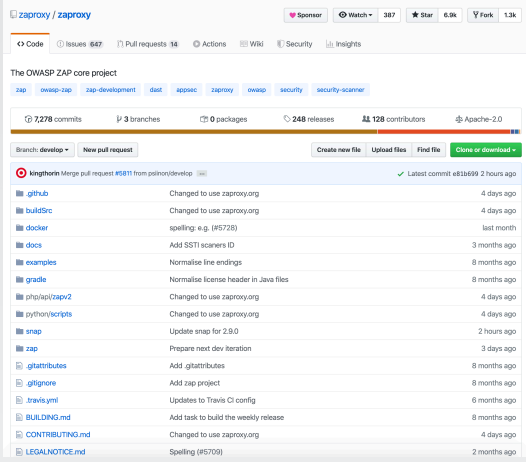Click the dast topic tag
Screen dimensions: 526x462
(x=156, y=90)
